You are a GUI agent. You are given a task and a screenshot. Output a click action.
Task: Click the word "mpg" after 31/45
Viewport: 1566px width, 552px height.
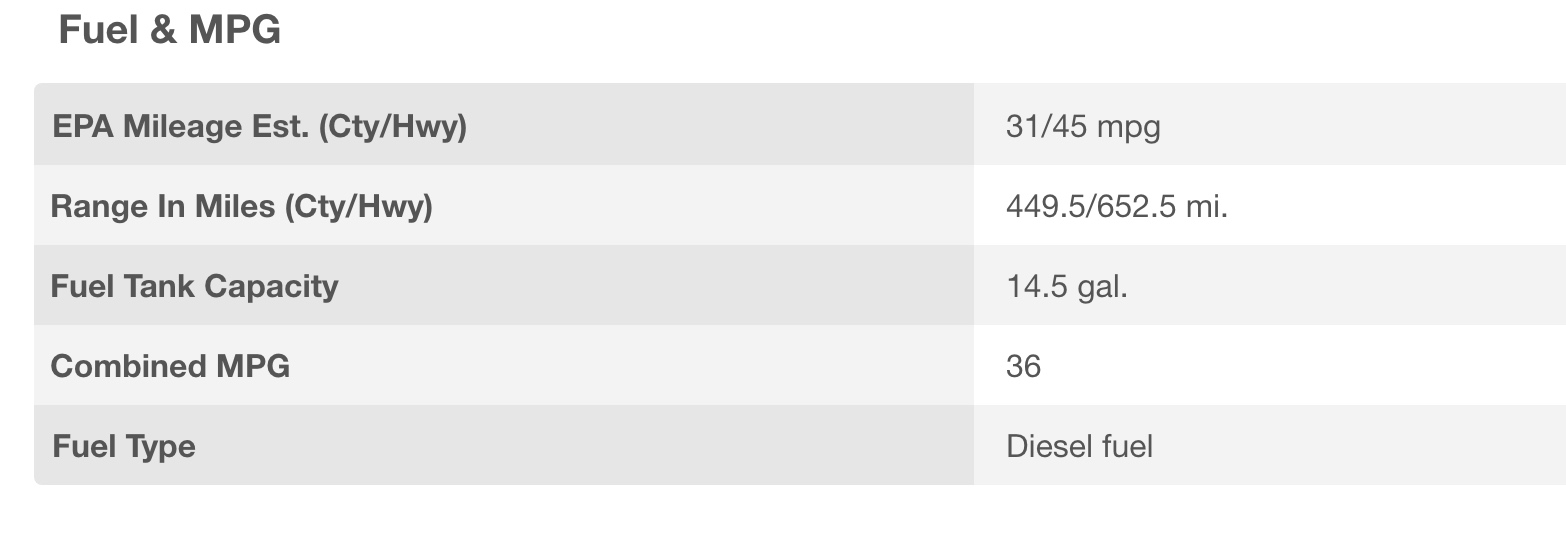pyautogui.click(x=1128, y=128)
